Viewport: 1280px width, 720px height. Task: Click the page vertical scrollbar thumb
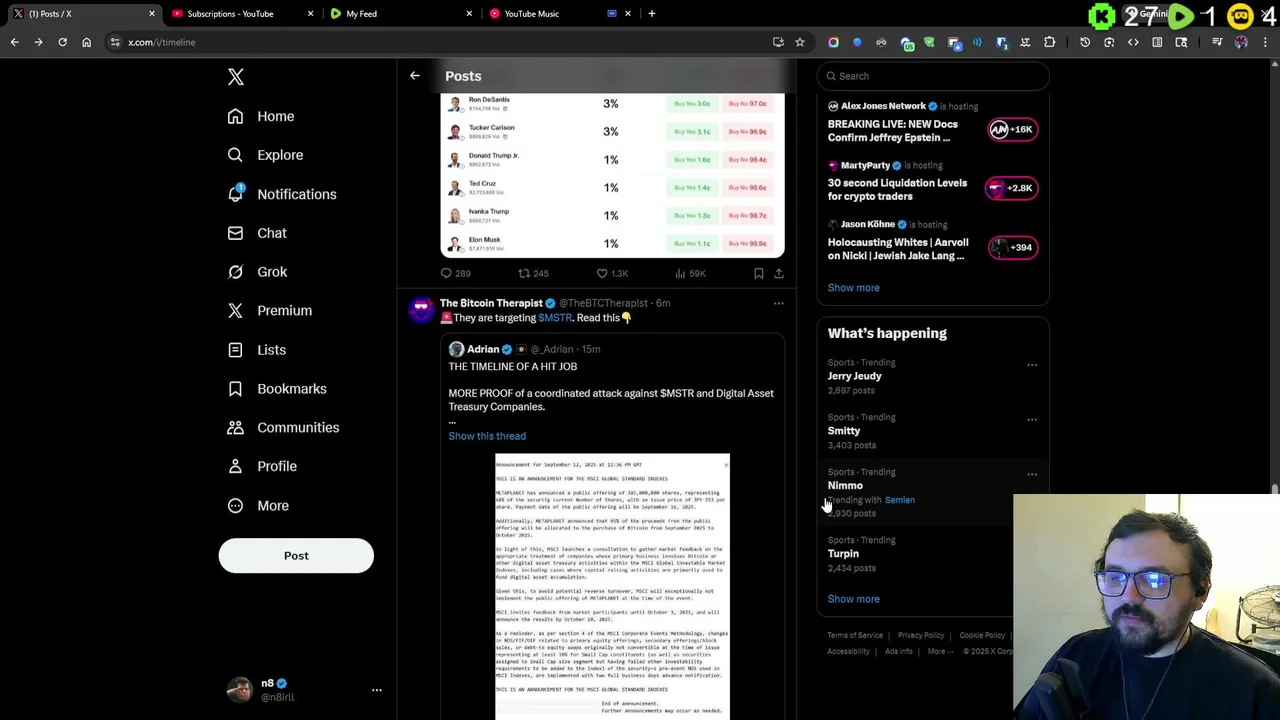coord(1275,490)
